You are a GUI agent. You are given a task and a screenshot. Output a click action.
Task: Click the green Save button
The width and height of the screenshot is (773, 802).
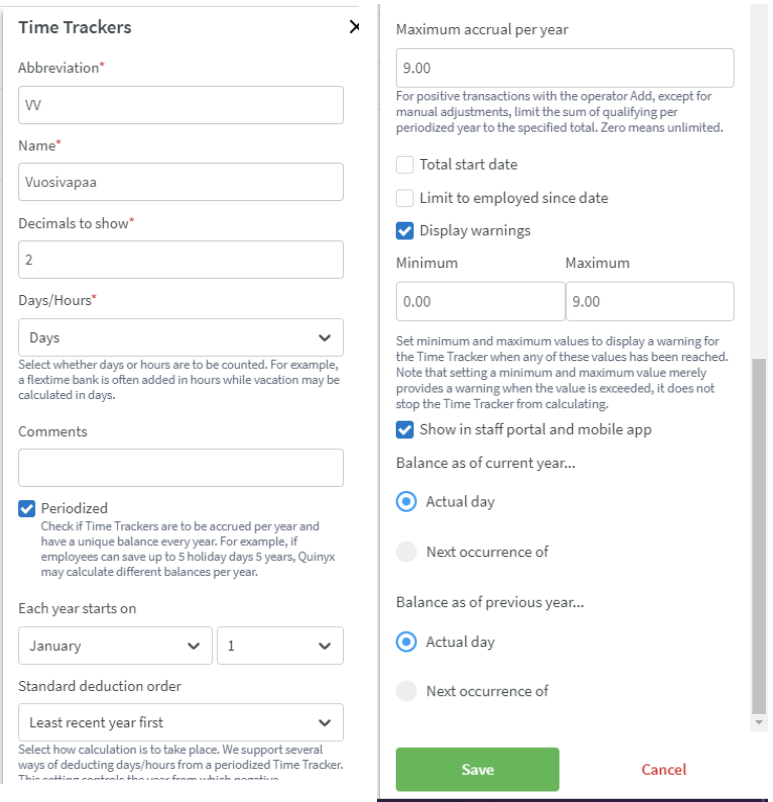(477, 769)
